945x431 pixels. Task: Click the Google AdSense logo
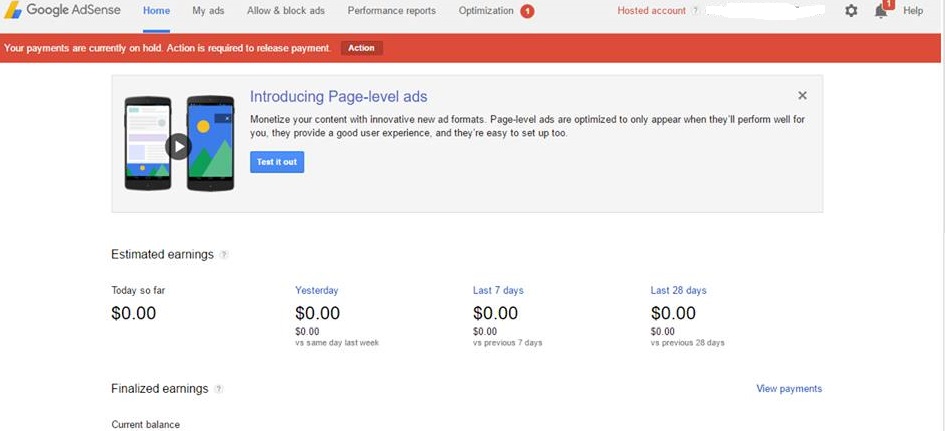point(63,10)
